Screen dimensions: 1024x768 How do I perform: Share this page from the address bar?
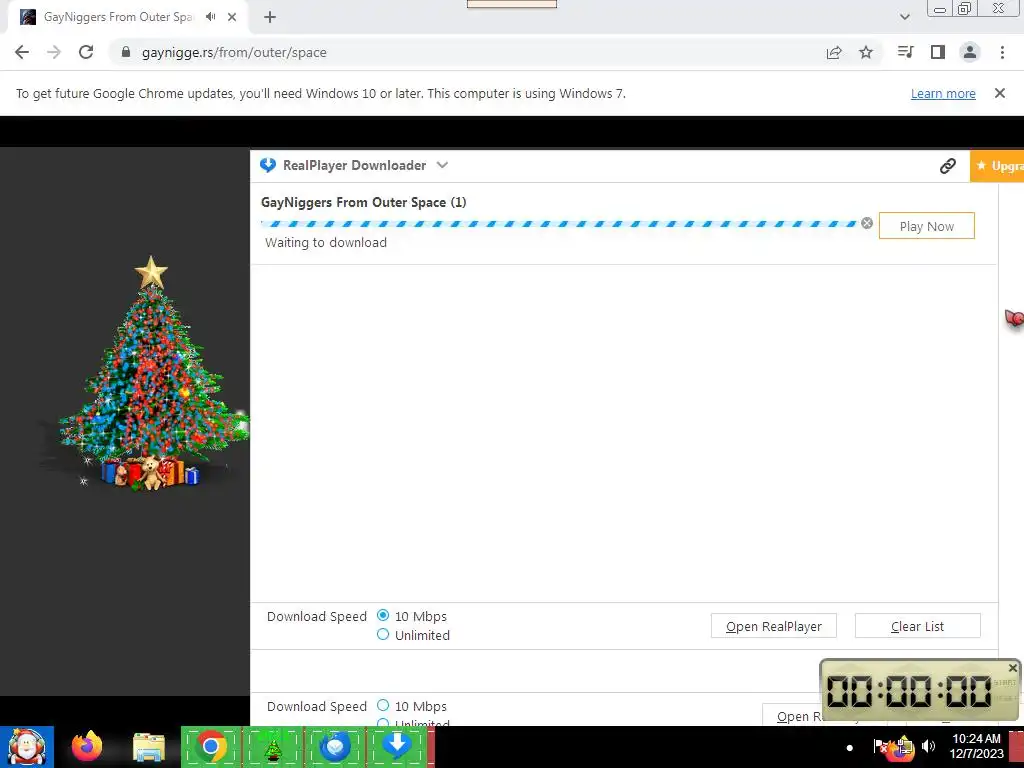click(834, 53)
